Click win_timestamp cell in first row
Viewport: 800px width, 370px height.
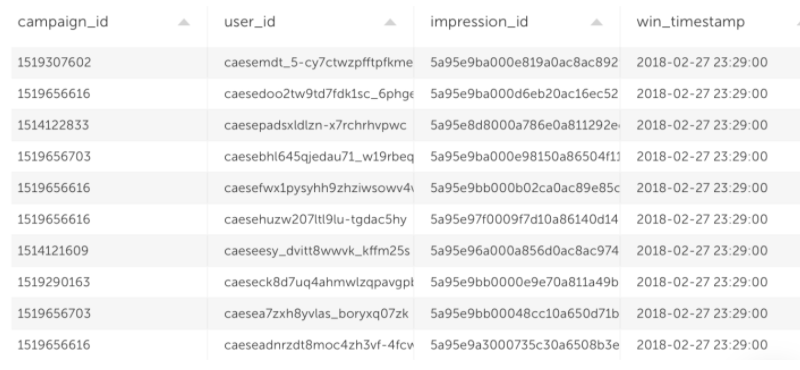pos(702,63)
